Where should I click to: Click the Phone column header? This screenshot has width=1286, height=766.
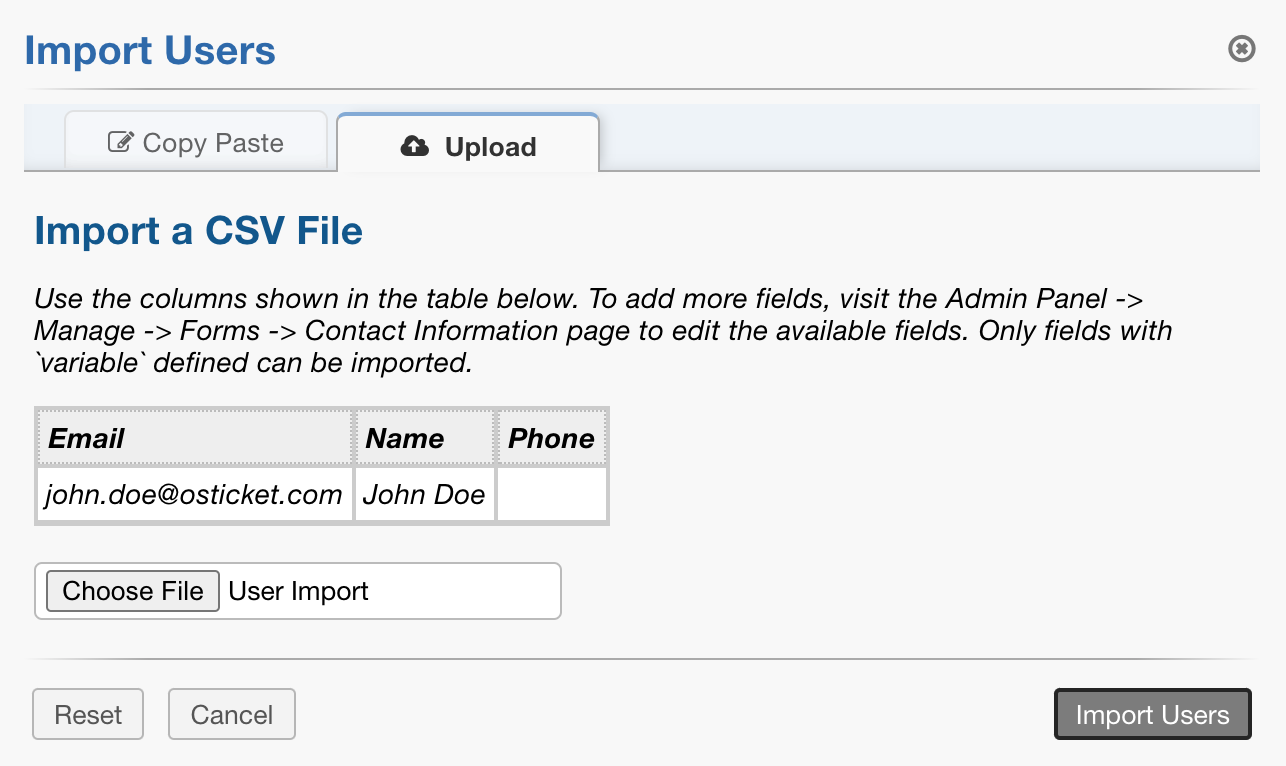click(x=551, y=438)
